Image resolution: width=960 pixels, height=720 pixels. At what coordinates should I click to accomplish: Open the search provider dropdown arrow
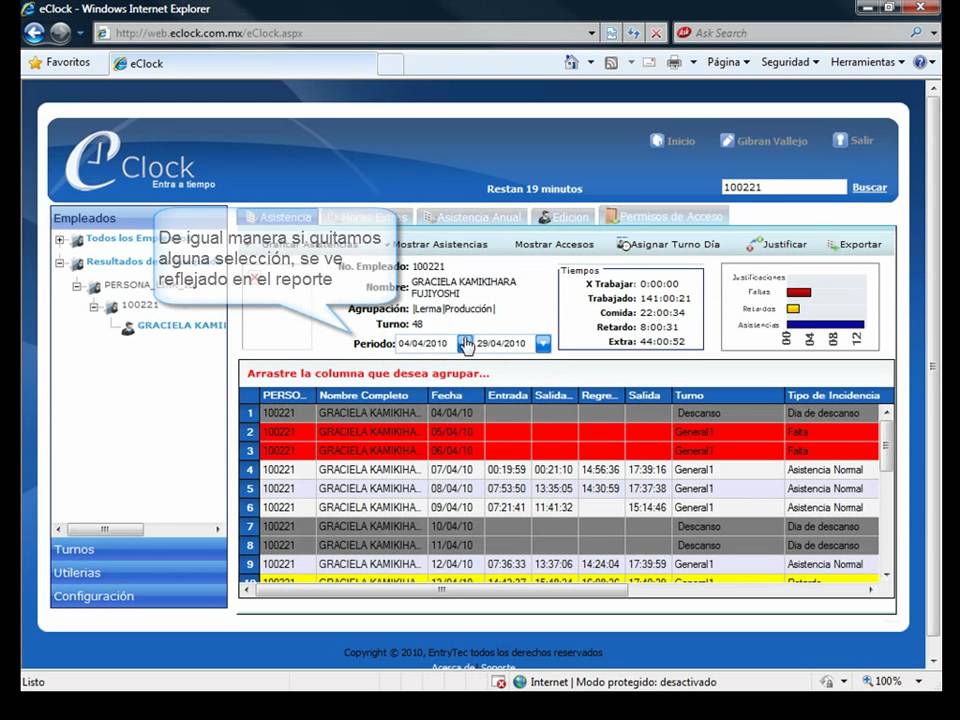(934, 33)
